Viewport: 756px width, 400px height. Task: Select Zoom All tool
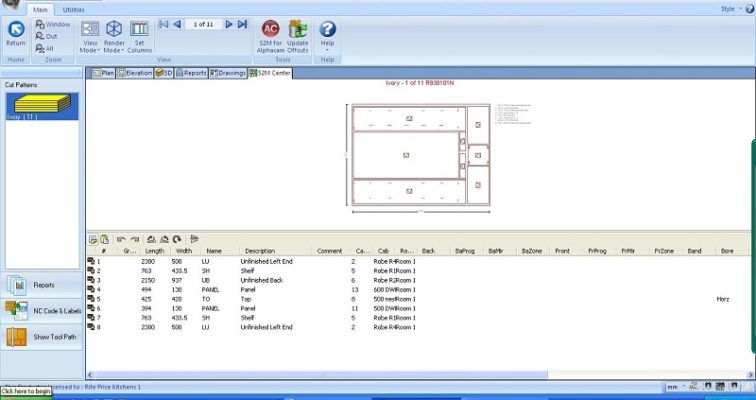tap(44, 48)
